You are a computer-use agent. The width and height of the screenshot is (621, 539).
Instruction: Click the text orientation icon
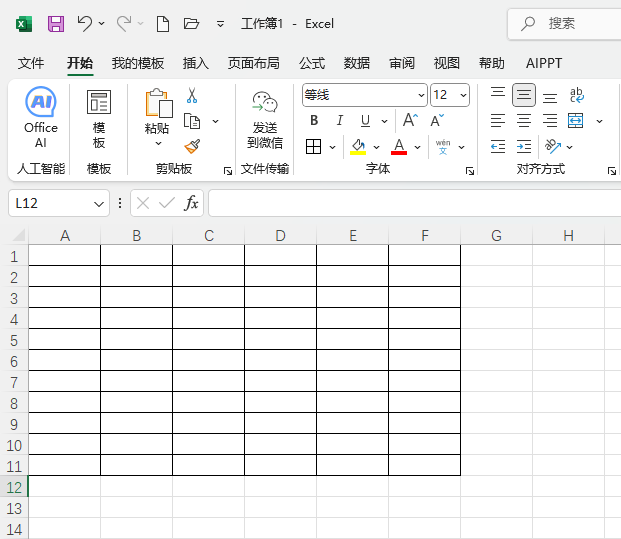[552, 146]
